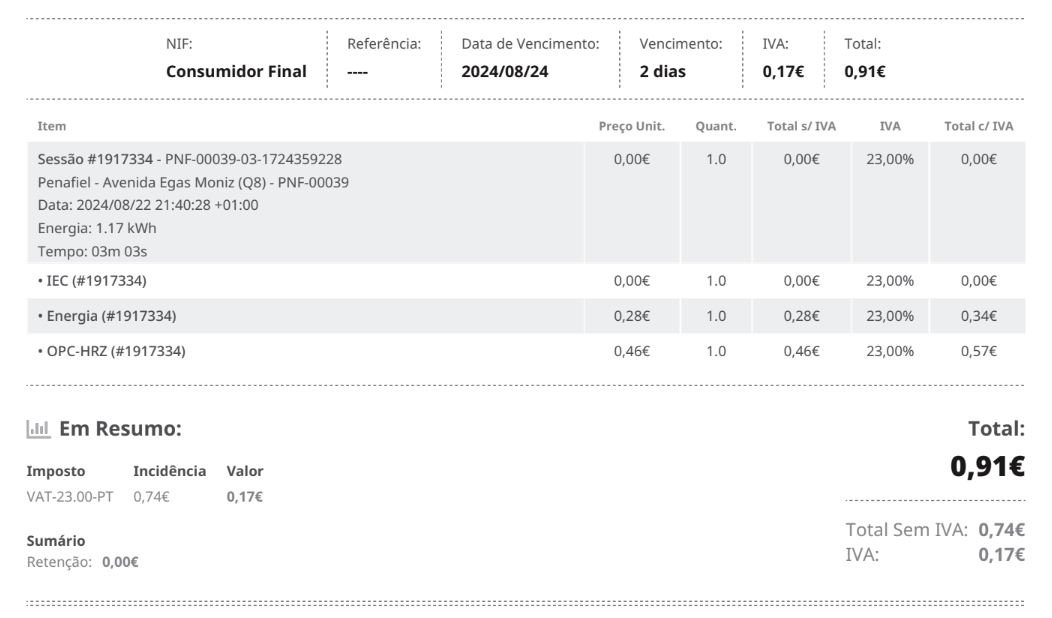Click the Retenção 0,00€ value
The height and width of the screenshot is (618, 1052).
(x=120, y=562)
